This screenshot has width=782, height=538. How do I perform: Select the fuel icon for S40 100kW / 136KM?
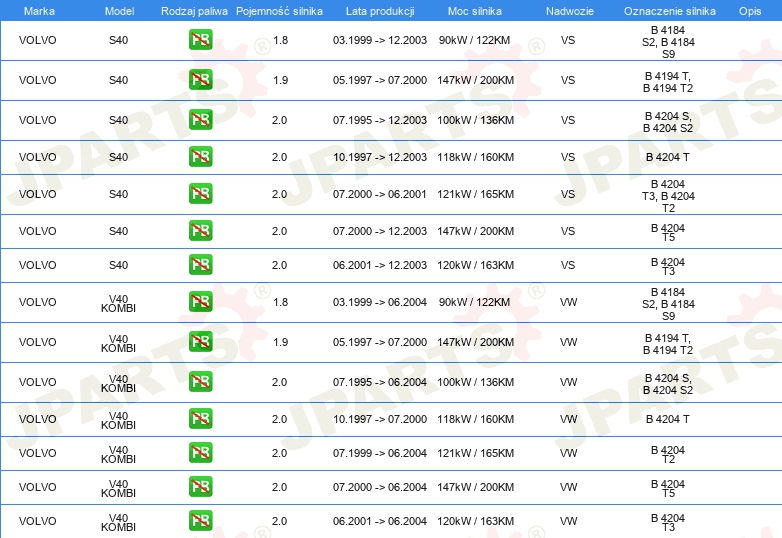200,120
